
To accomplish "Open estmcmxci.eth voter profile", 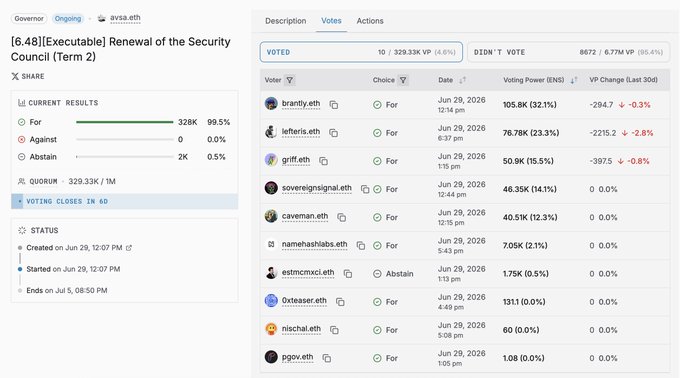I will click(308, 273).
